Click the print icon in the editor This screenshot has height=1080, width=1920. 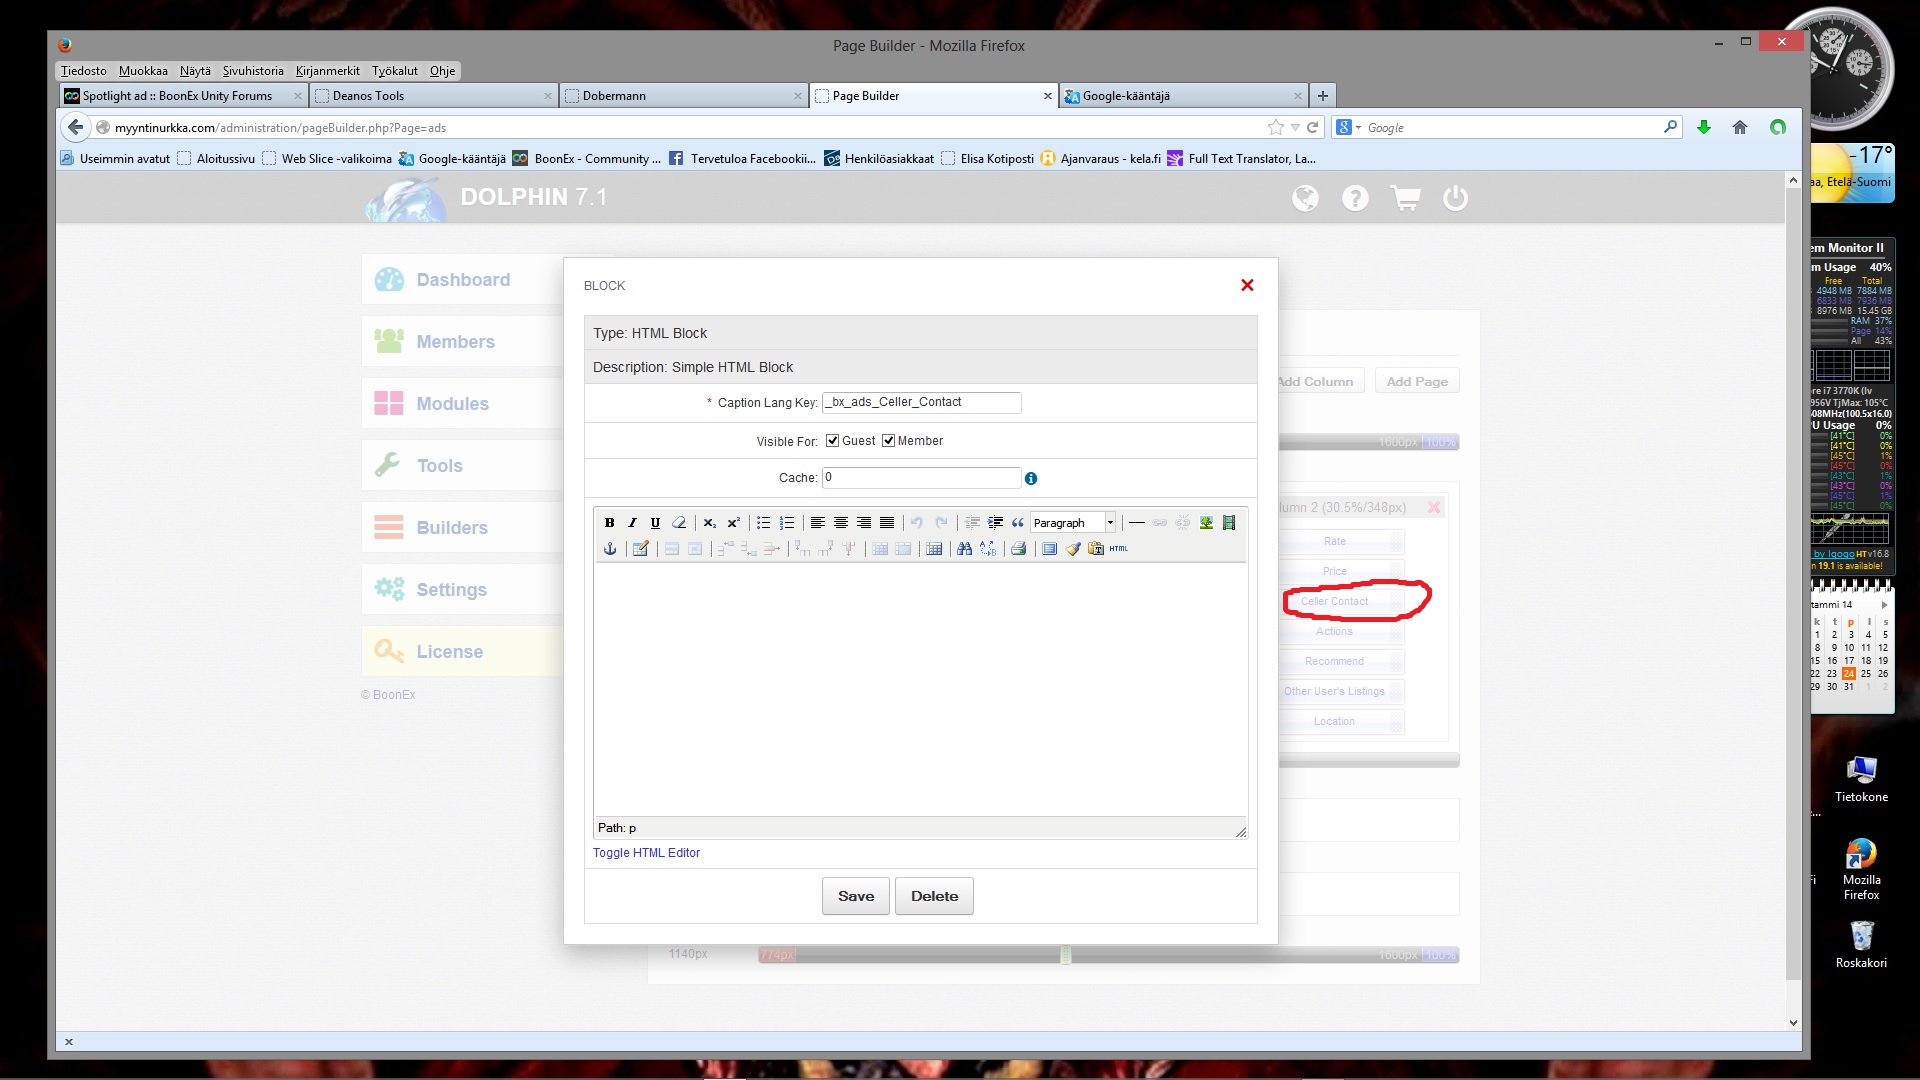pos(1018,549)
